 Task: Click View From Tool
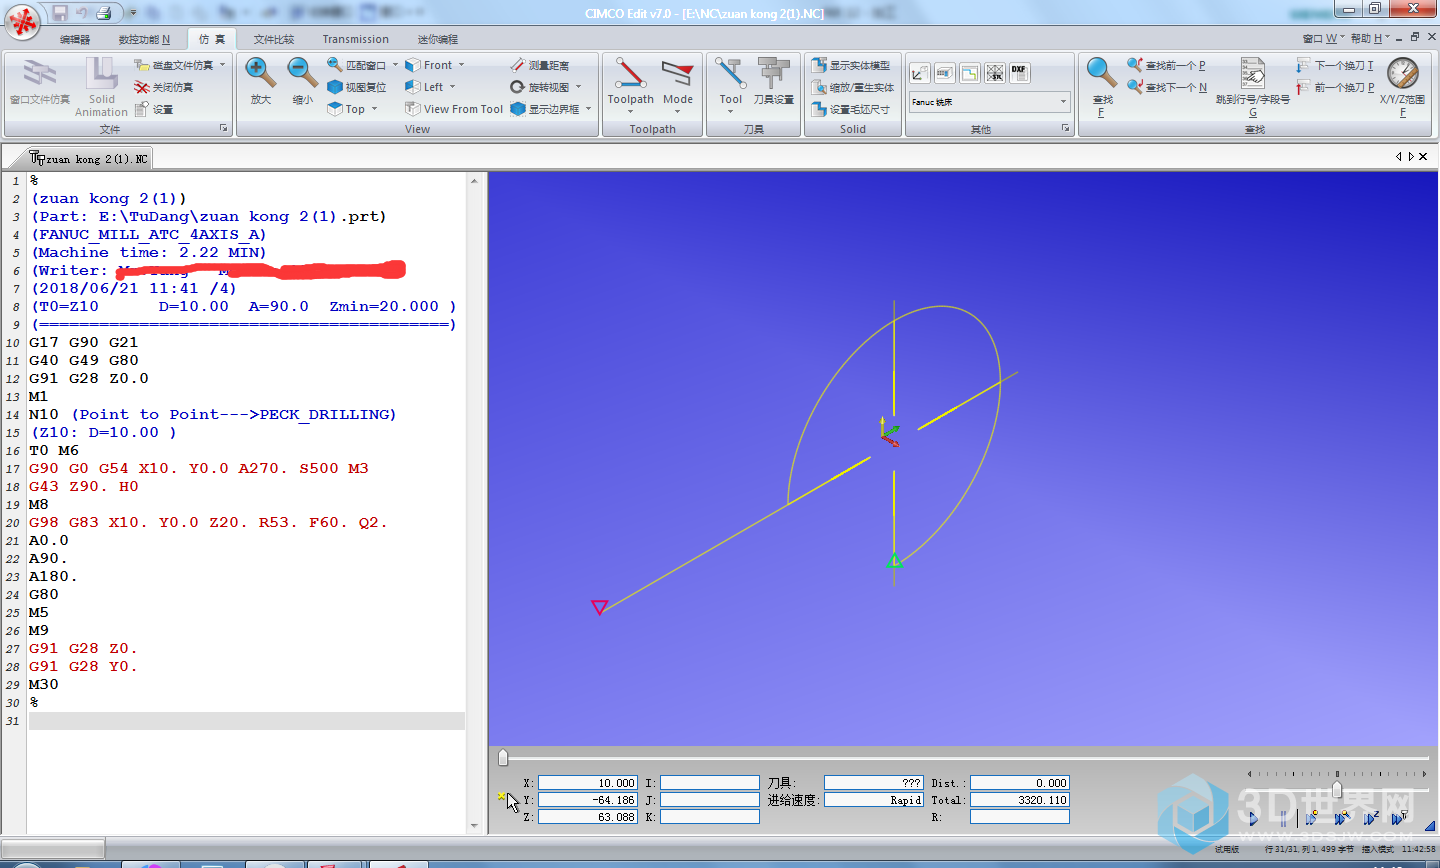(454, 109)
